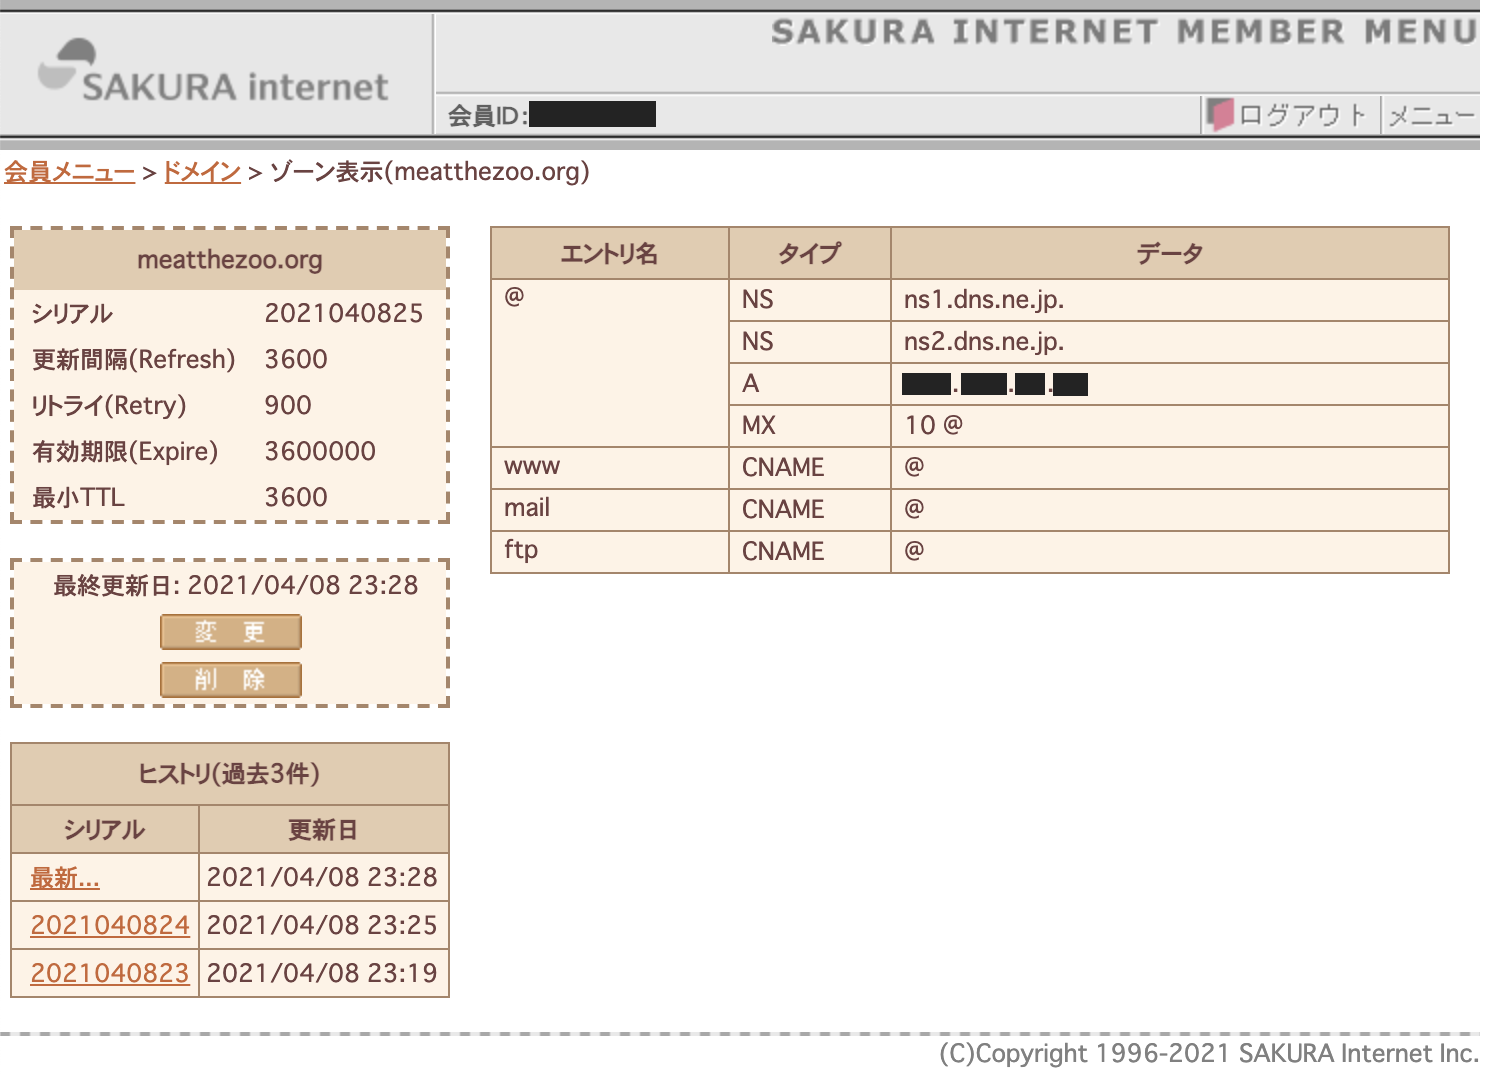Click the www entry name

532,466
